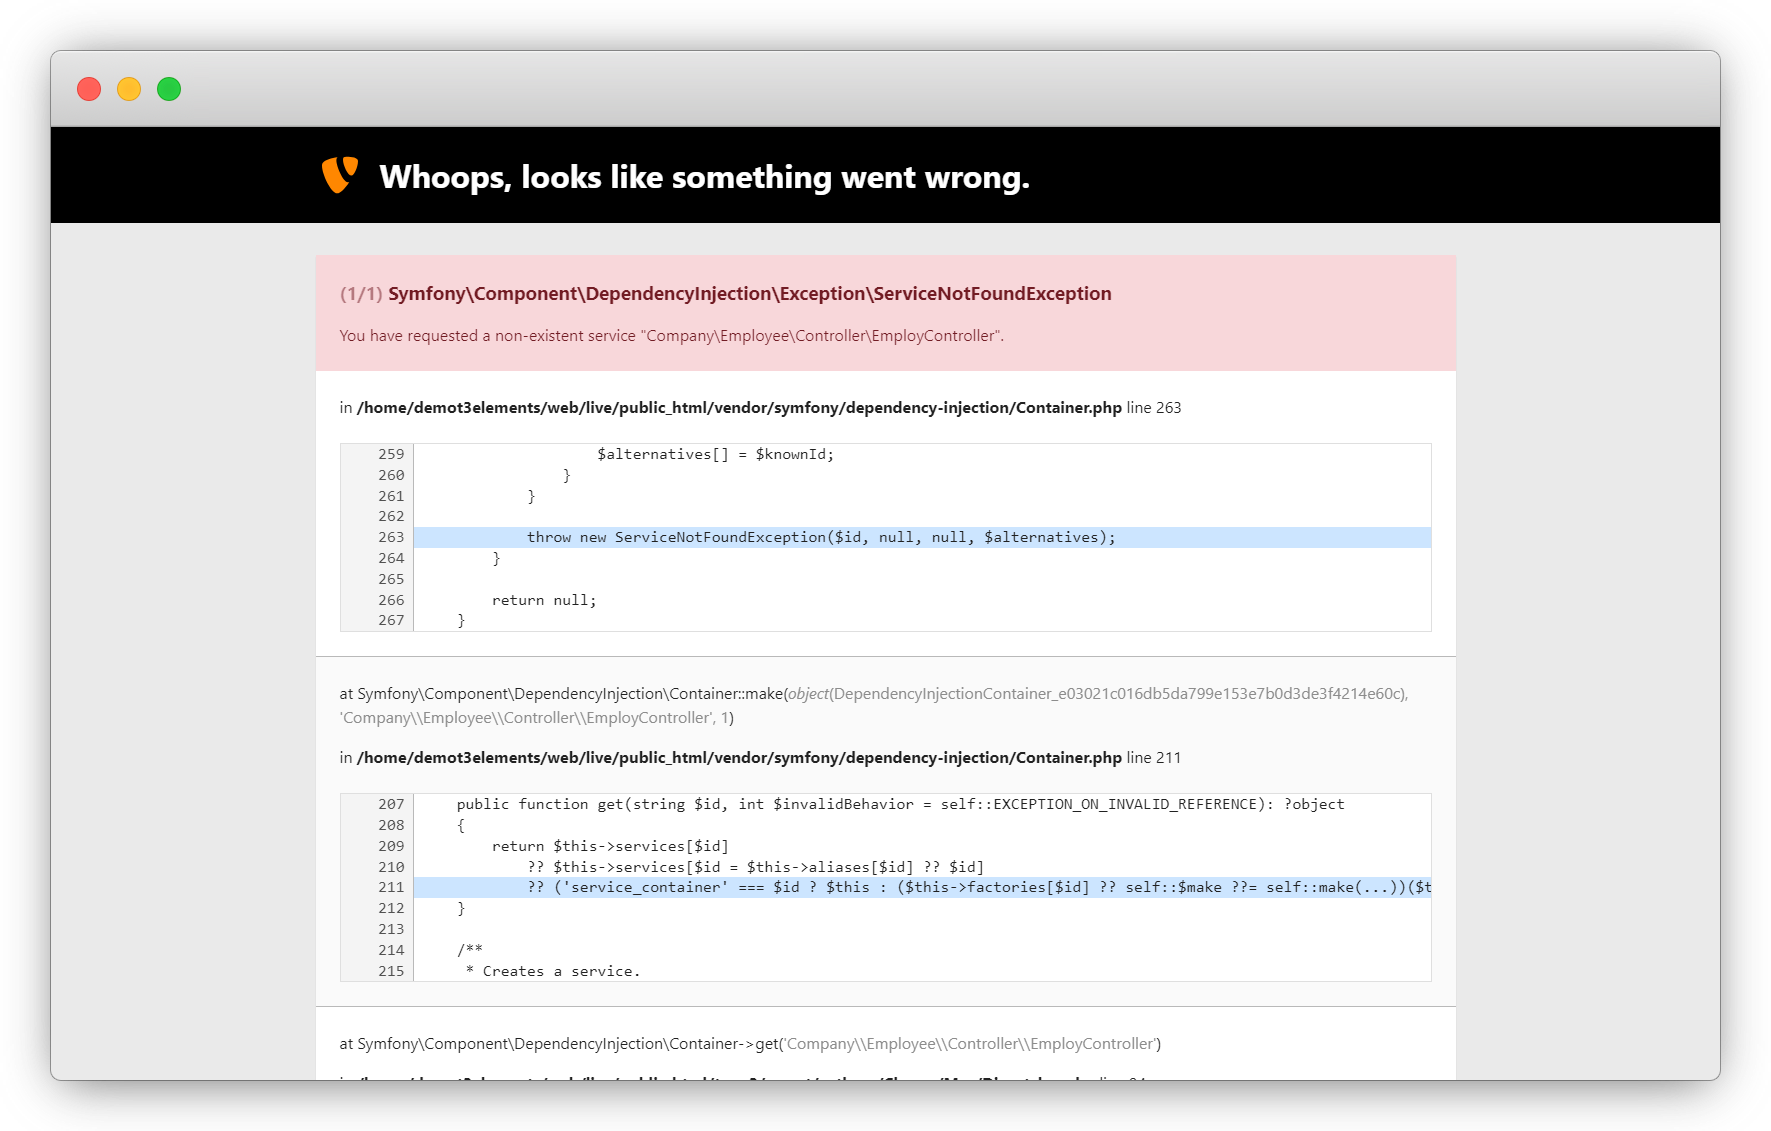Select the ServiceNotFoundException exception title

click(749, 294)
